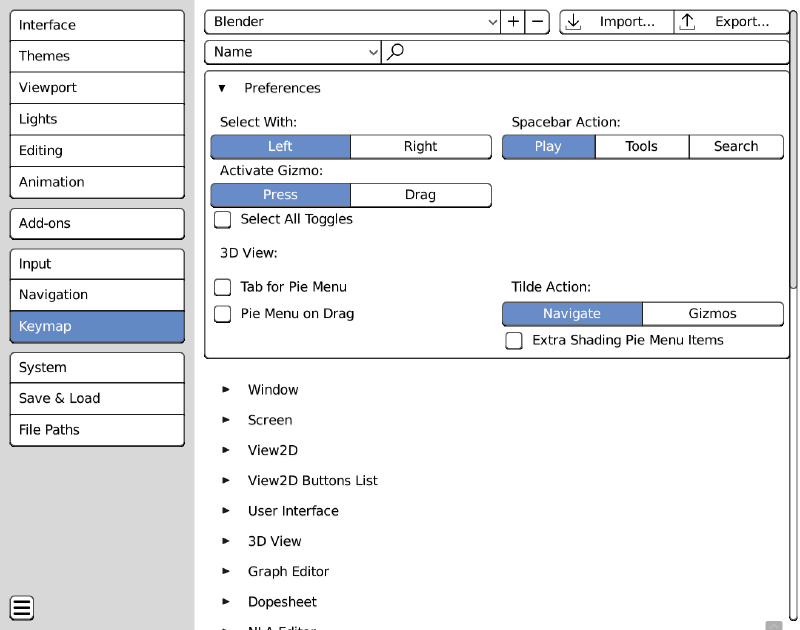Click the plus icon to add keymap preset

[514, 22]
